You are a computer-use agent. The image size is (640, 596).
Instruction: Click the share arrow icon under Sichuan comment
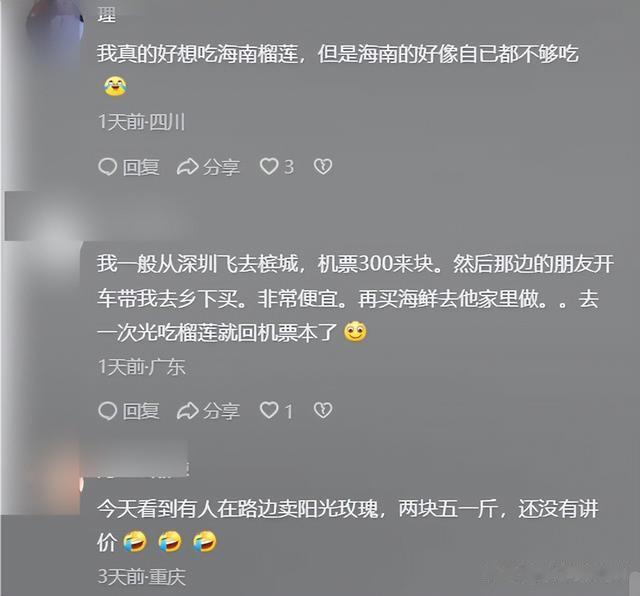(188, 167)
